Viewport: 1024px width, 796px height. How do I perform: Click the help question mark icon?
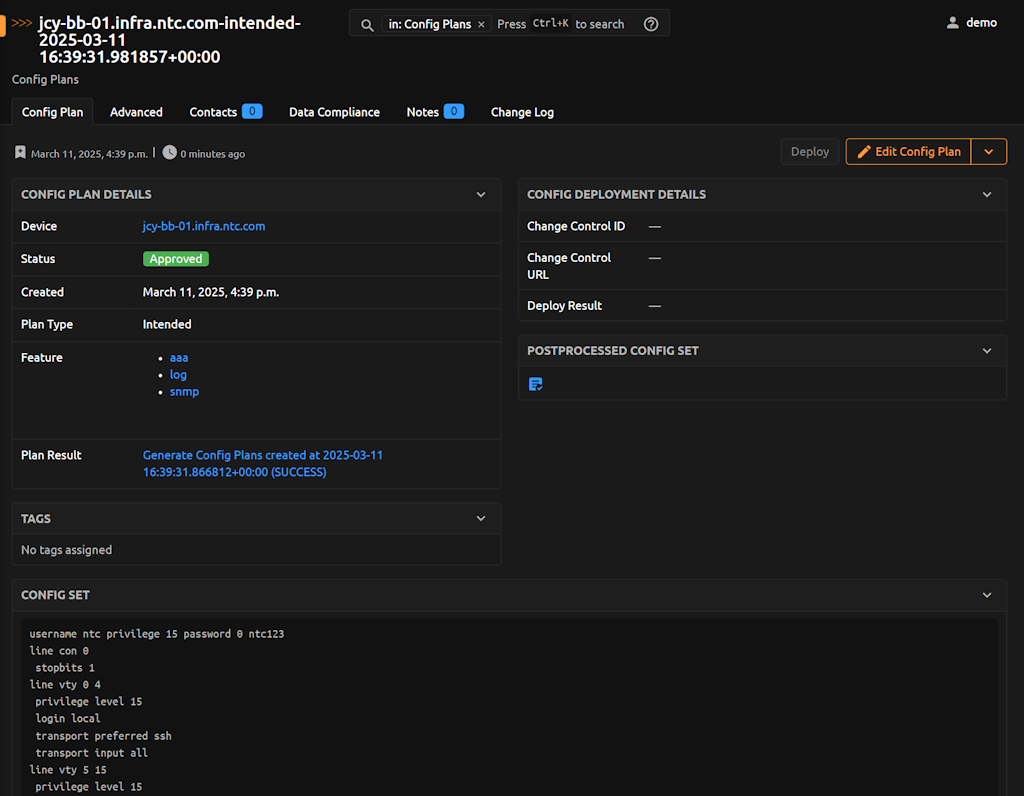pyautogui.click(x=650, y=23)
